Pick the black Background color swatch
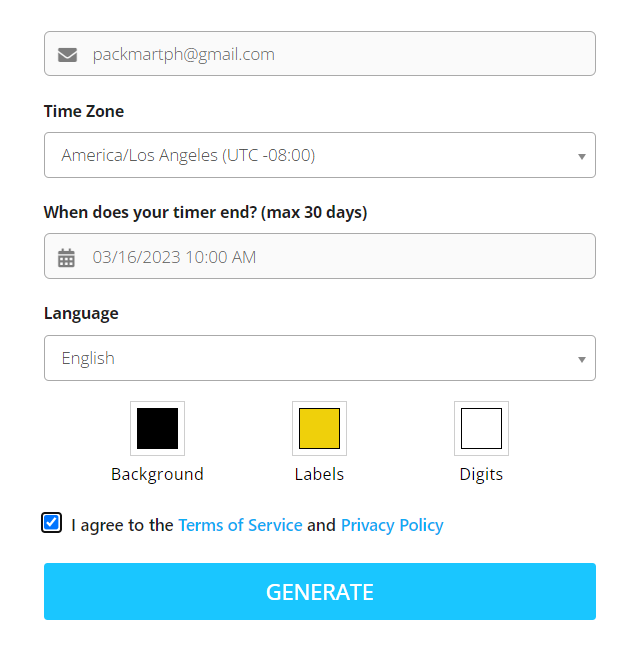637x646 pixels. click(x=157, y=428)
